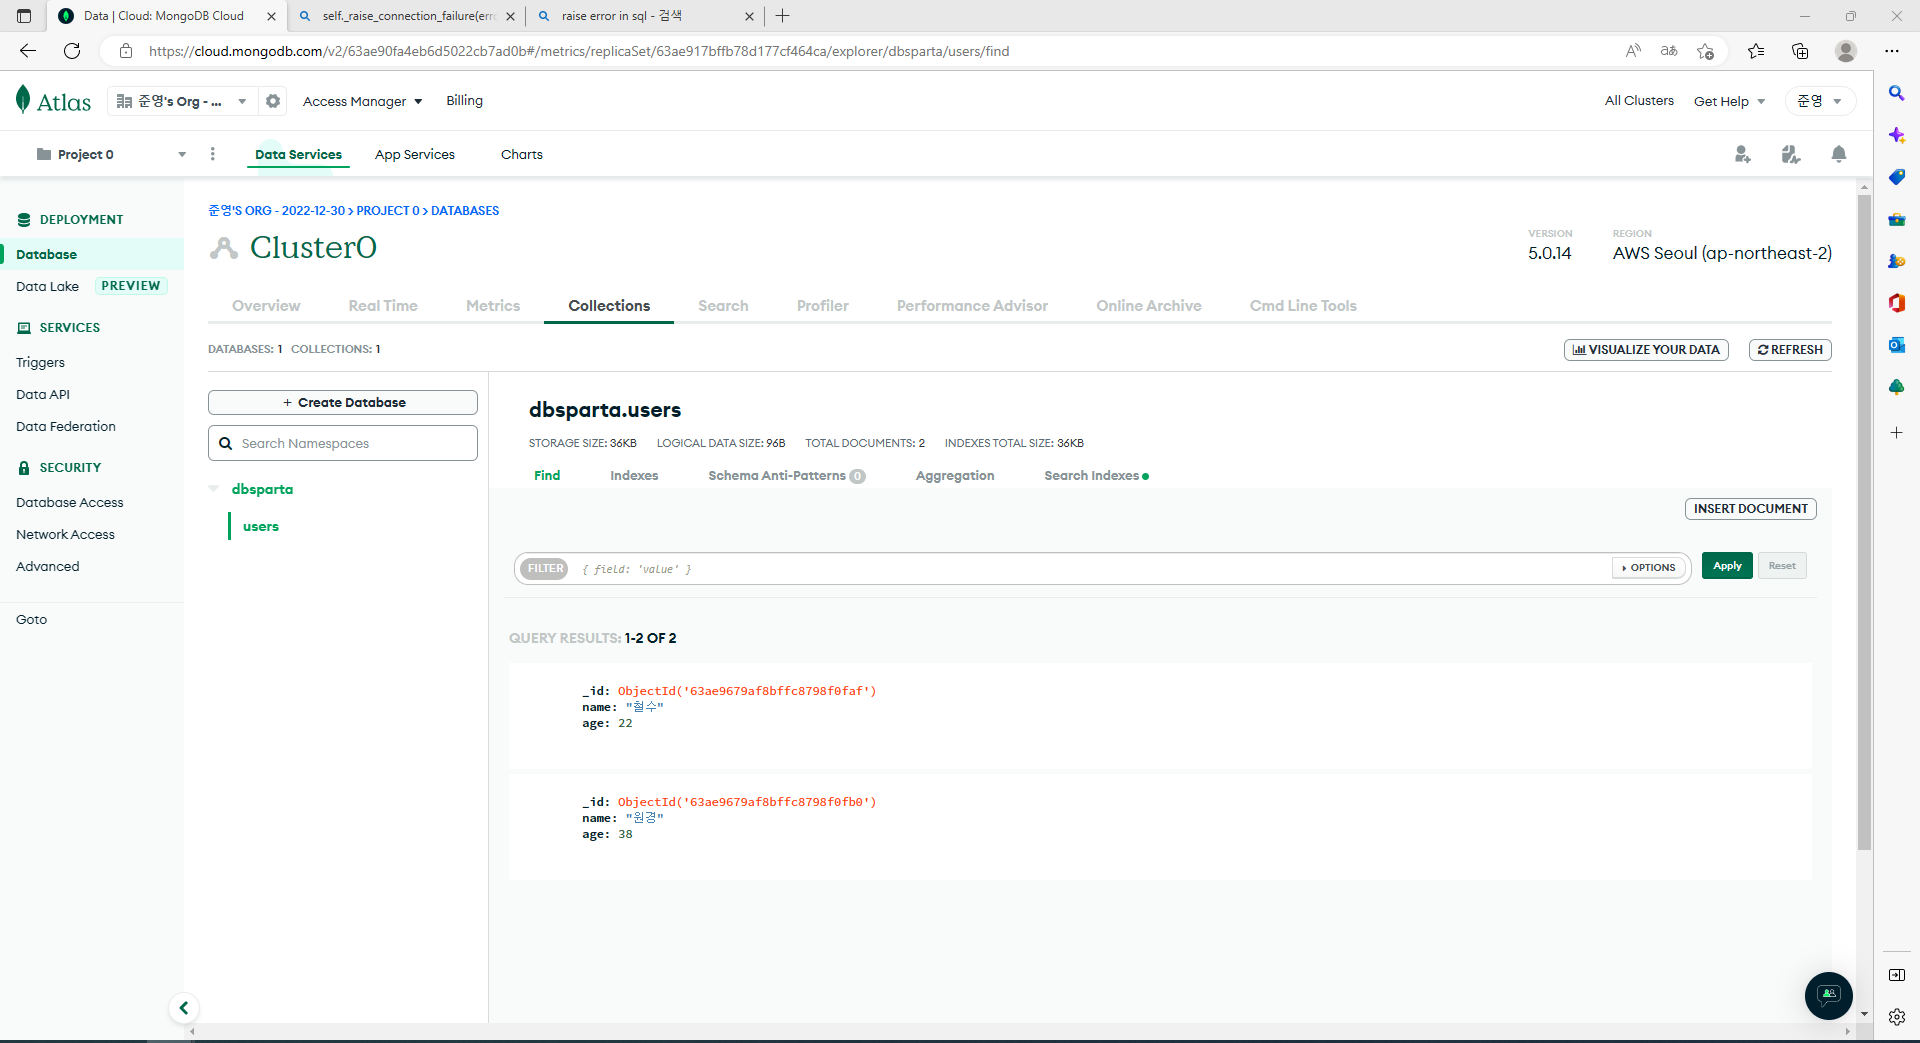
Task: Open Edge sidebar Office icon
Action: pos(1896,303)
